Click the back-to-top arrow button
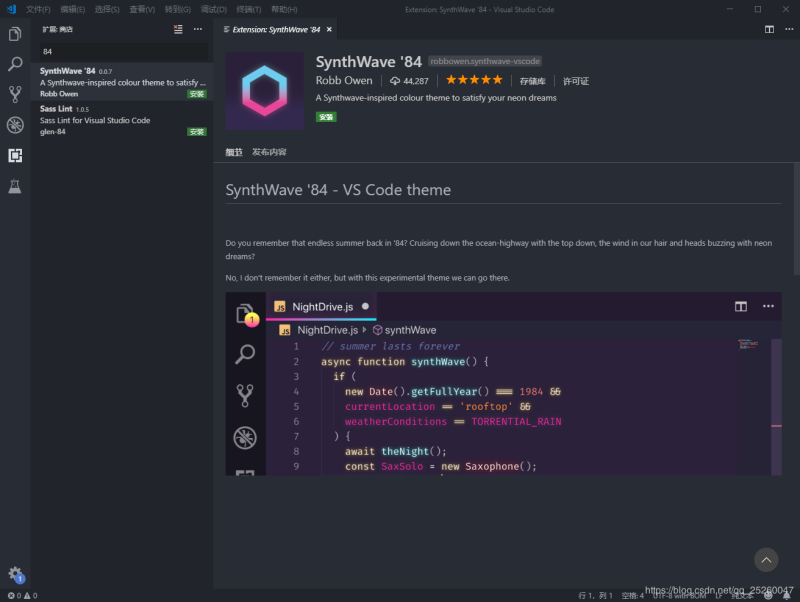The width and height of the screenshot is (800, 602). (766, 560)
